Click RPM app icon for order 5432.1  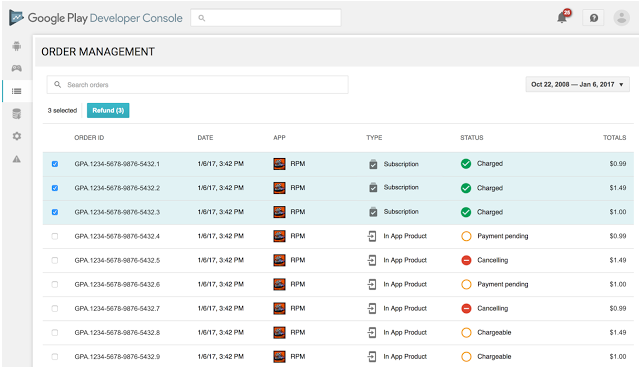tap(279, 164)
